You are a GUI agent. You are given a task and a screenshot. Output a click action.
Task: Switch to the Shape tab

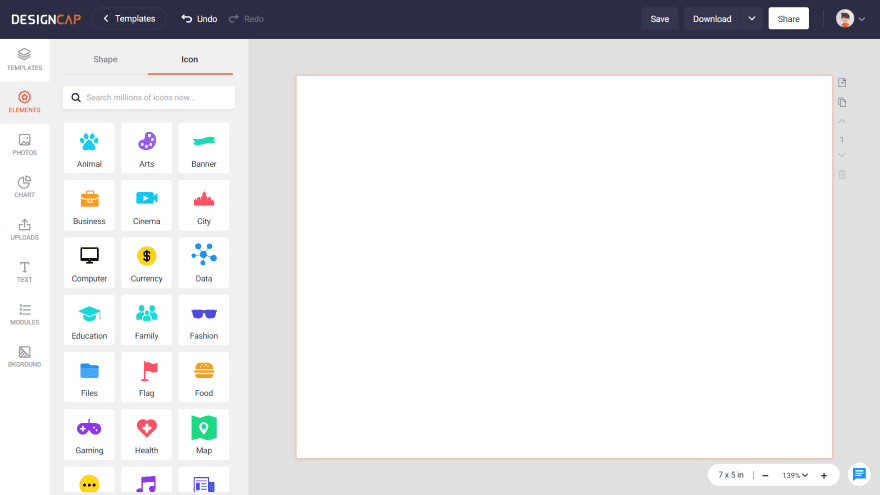(x=106, y=59)
